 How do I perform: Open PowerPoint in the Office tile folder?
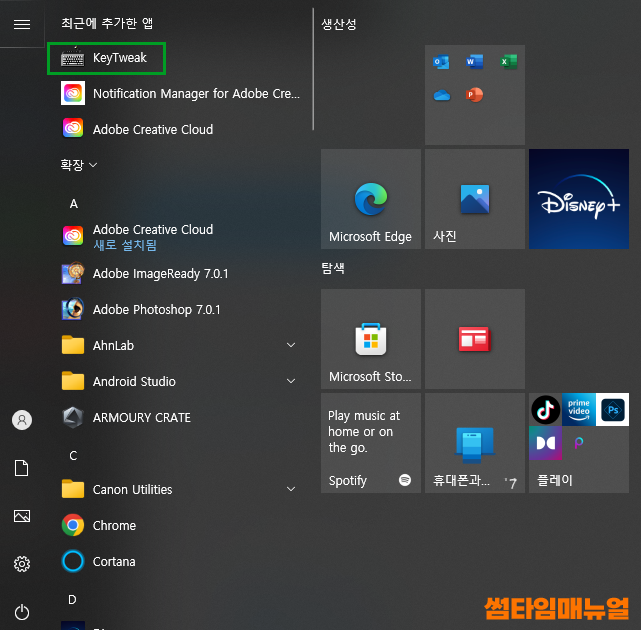[475, 95]
